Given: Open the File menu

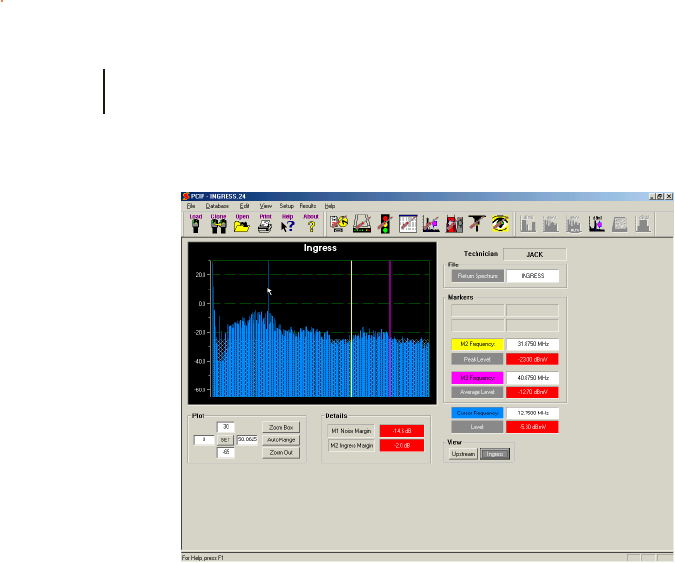Looking at the screenshot, I should tap(191, 205).
